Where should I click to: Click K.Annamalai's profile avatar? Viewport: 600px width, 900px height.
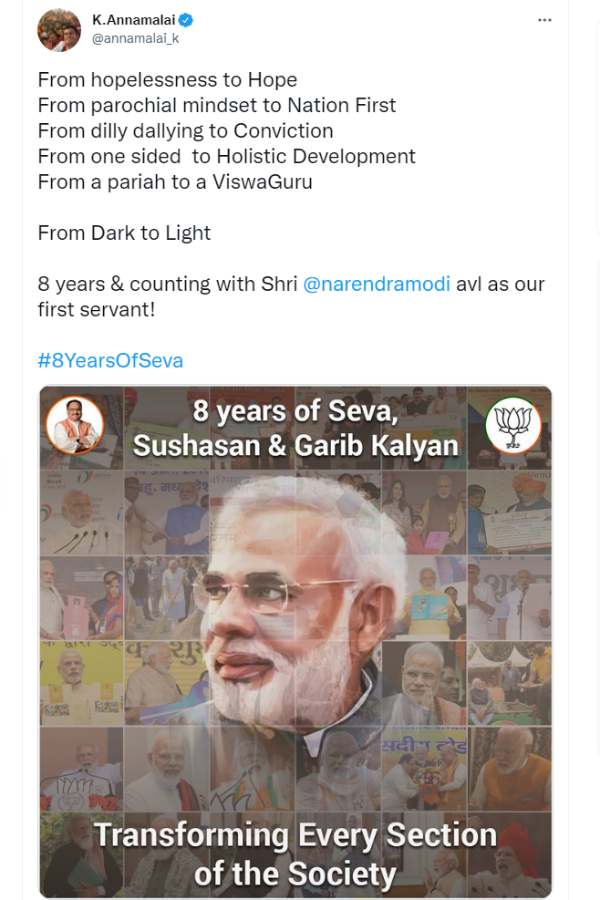coord(59,29)
